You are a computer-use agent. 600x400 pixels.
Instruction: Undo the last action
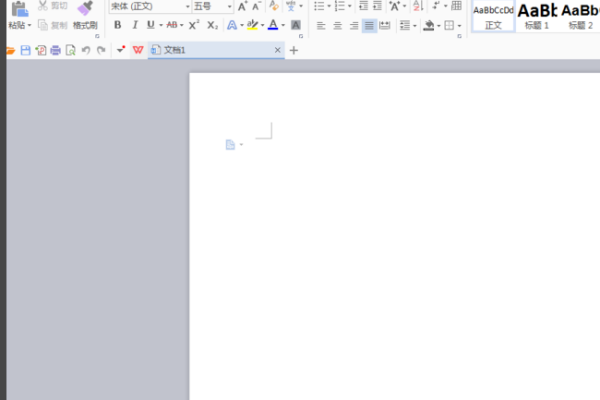coord(86,50)
